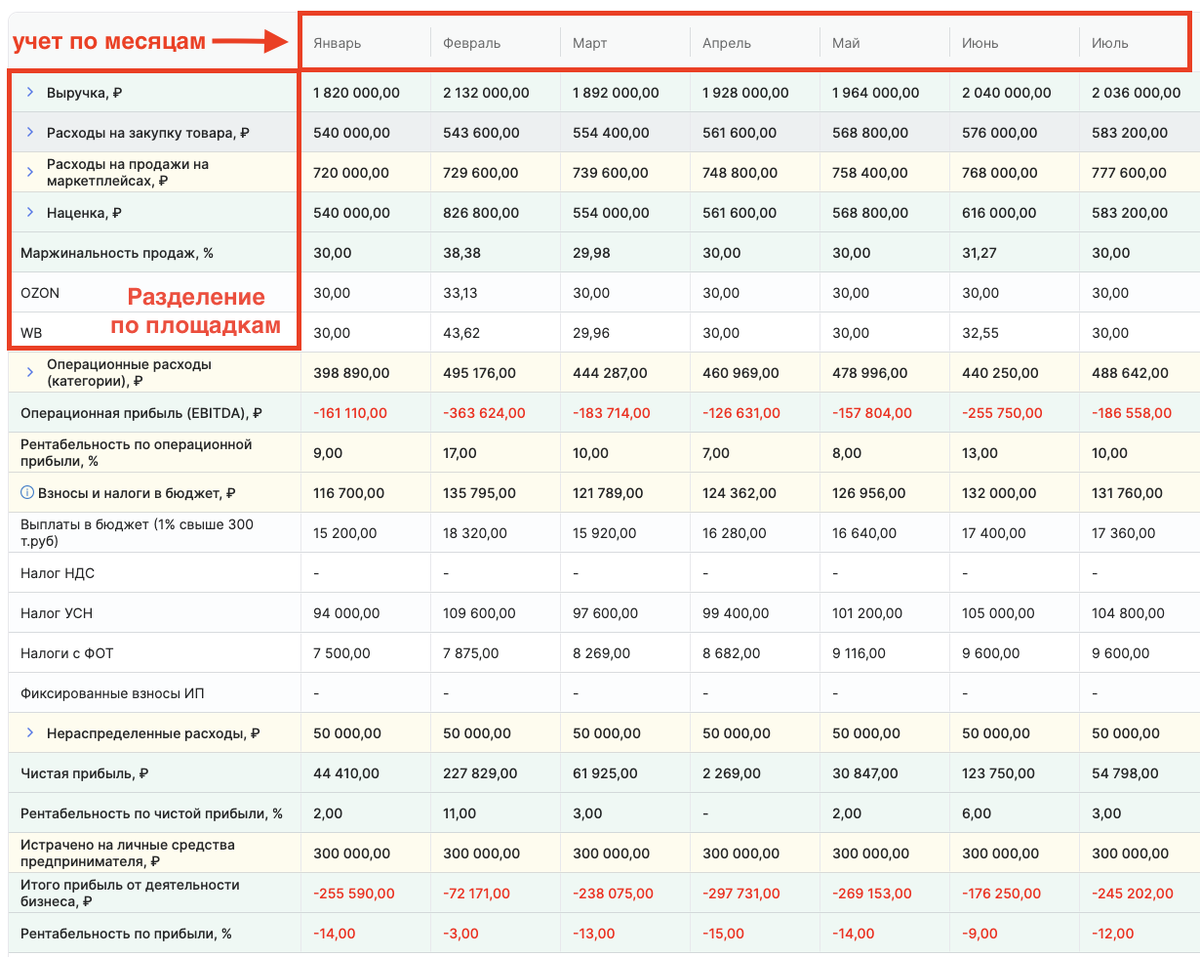The width and height of the screenshot is (1200, 957).
Task: Click June WB value 32,55
Action: pyautogui.click(x=981, y=333)
